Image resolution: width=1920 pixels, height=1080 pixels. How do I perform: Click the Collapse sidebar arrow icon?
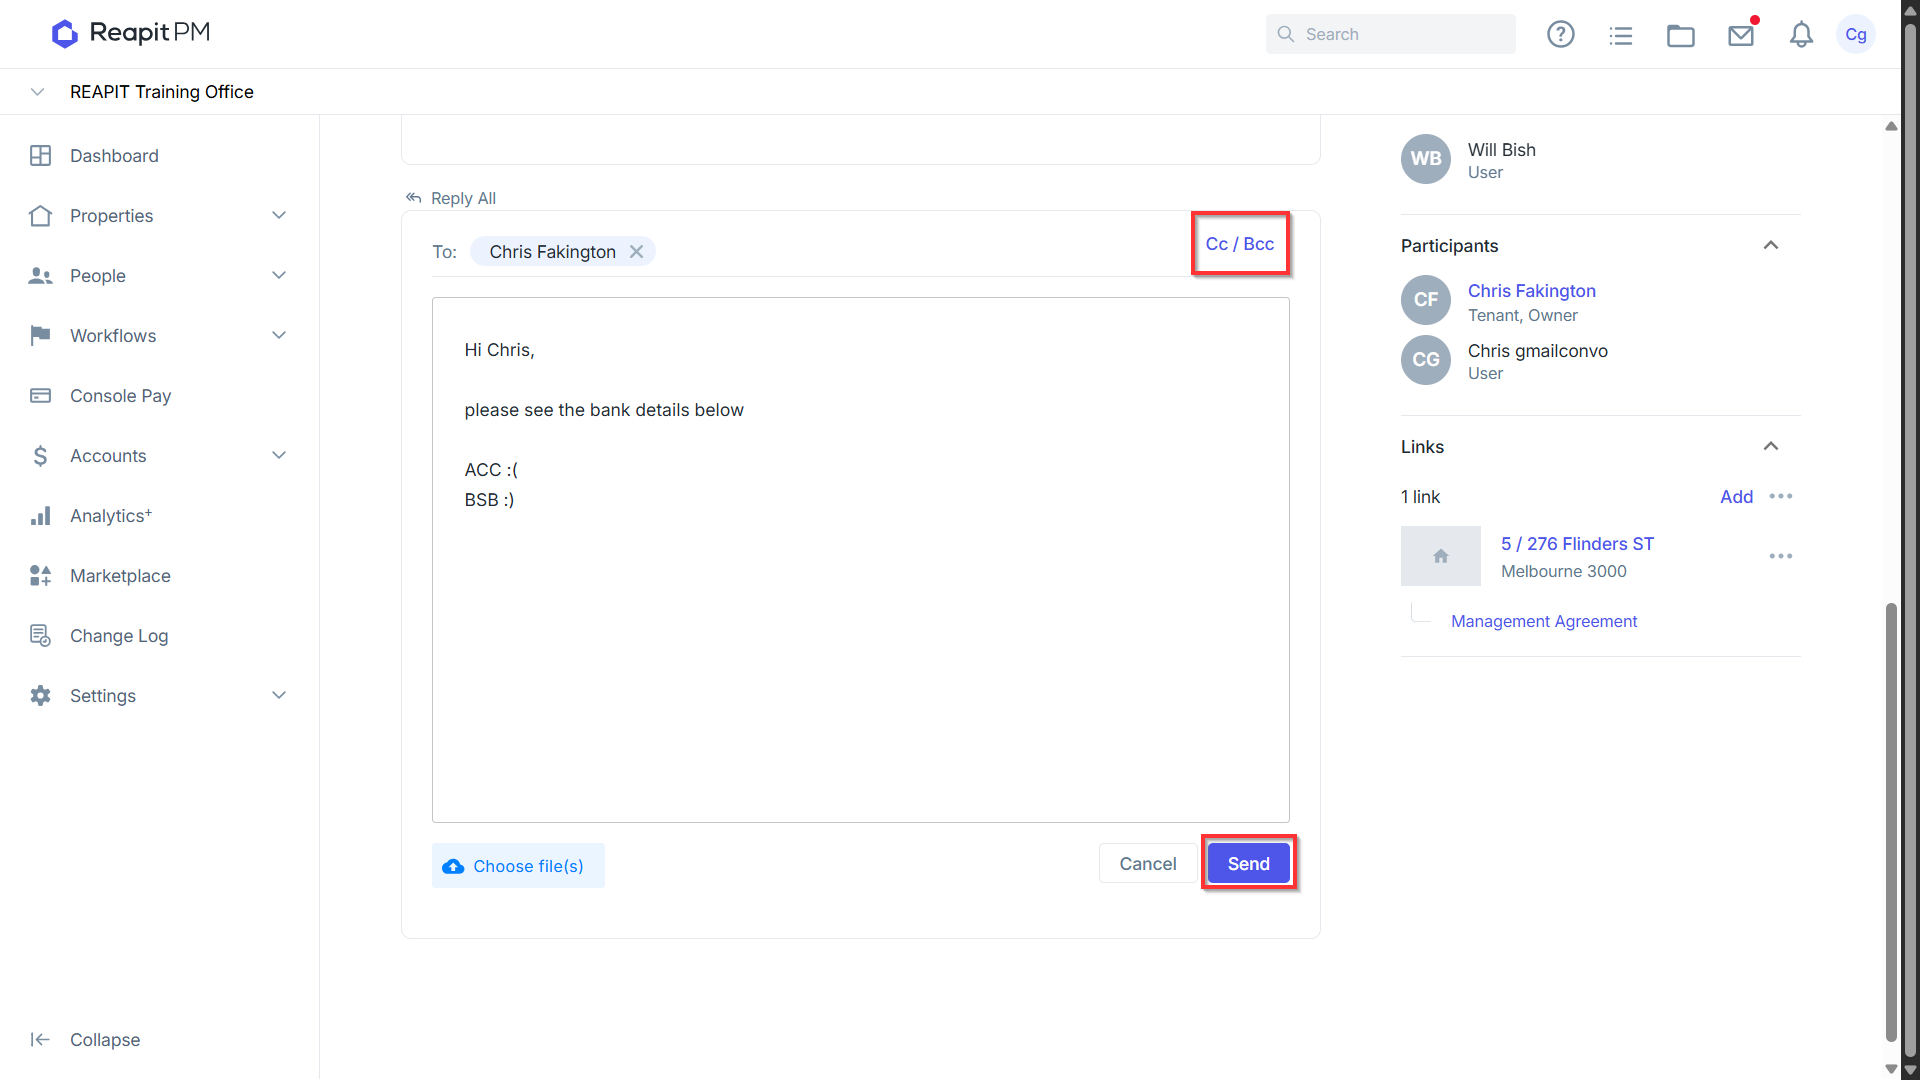(x=40, y=1040)
